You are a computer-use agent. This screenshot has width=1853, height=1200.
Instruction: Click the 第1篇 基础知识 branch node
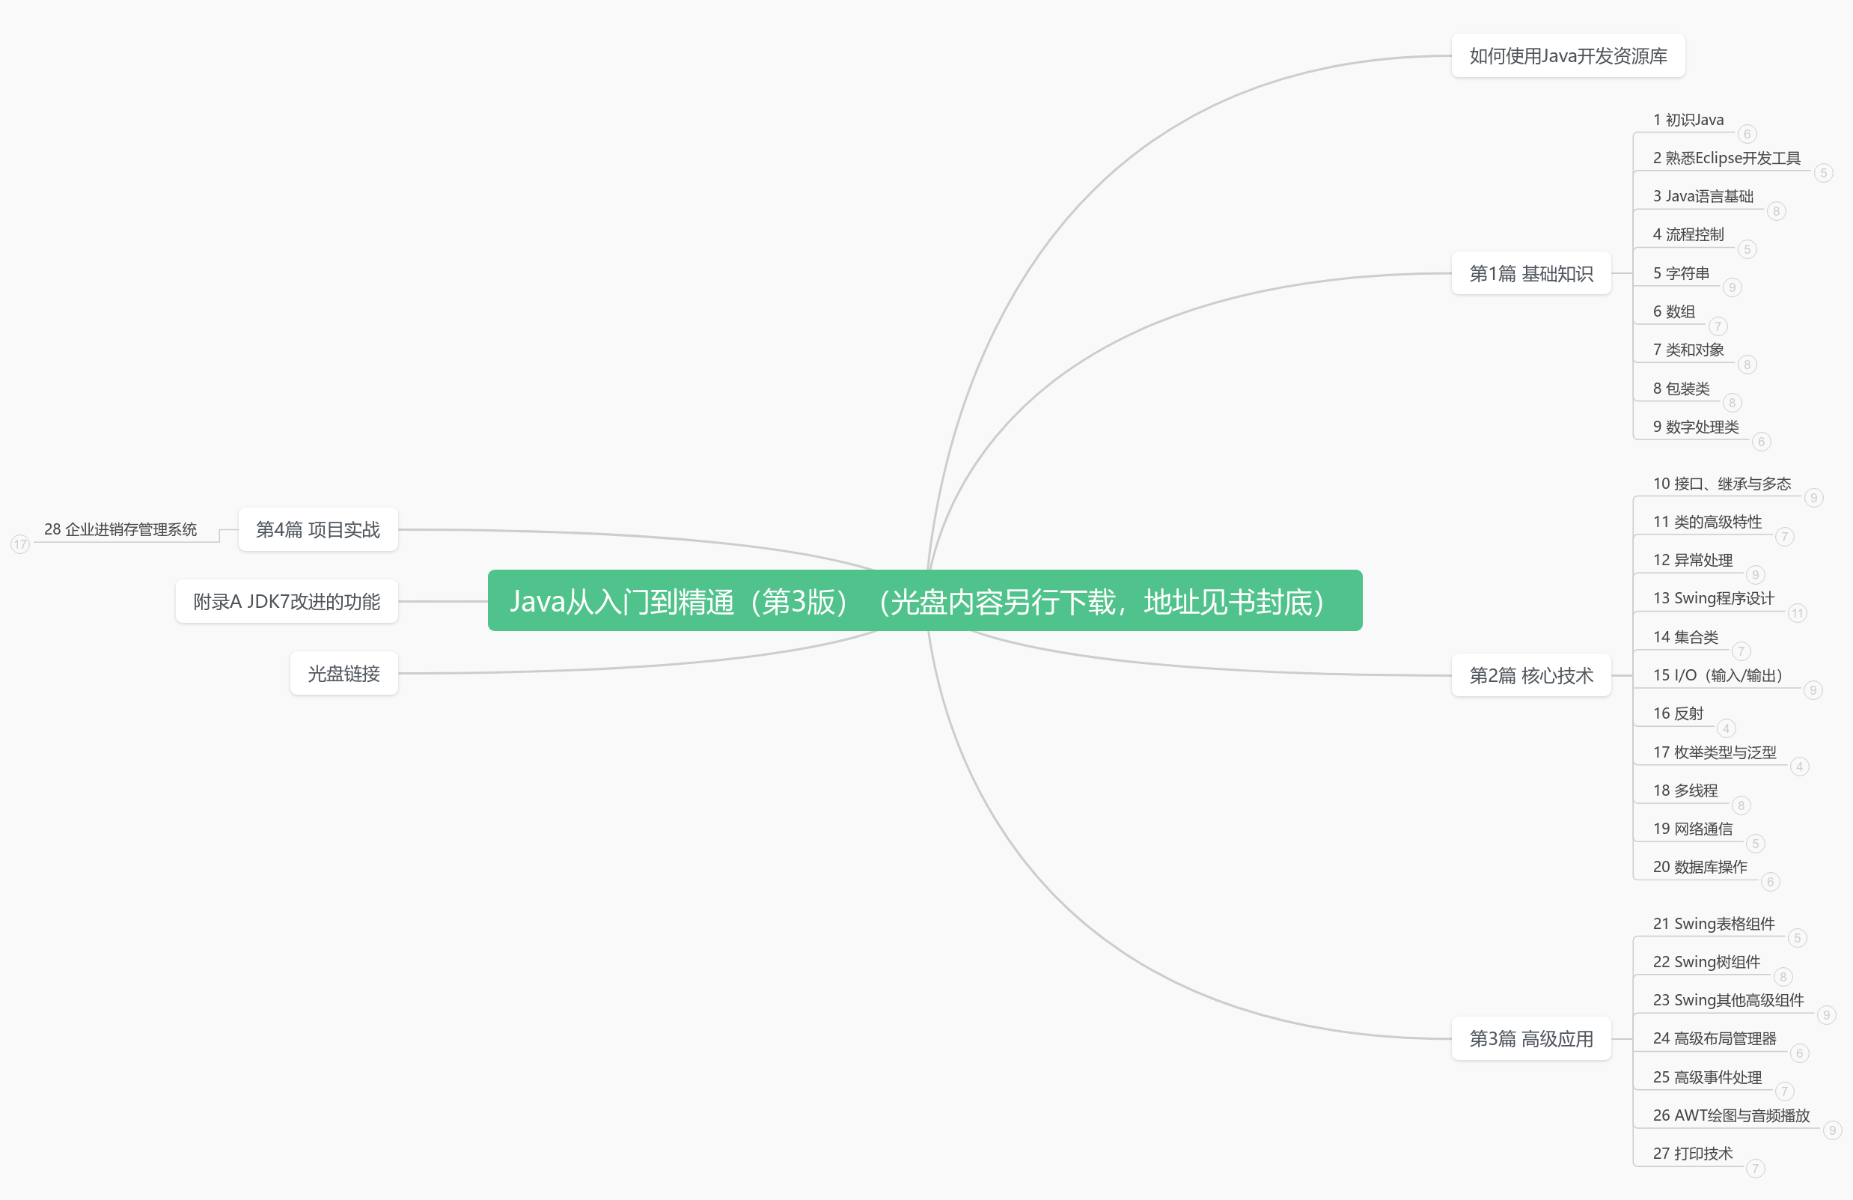(1530, 274)
